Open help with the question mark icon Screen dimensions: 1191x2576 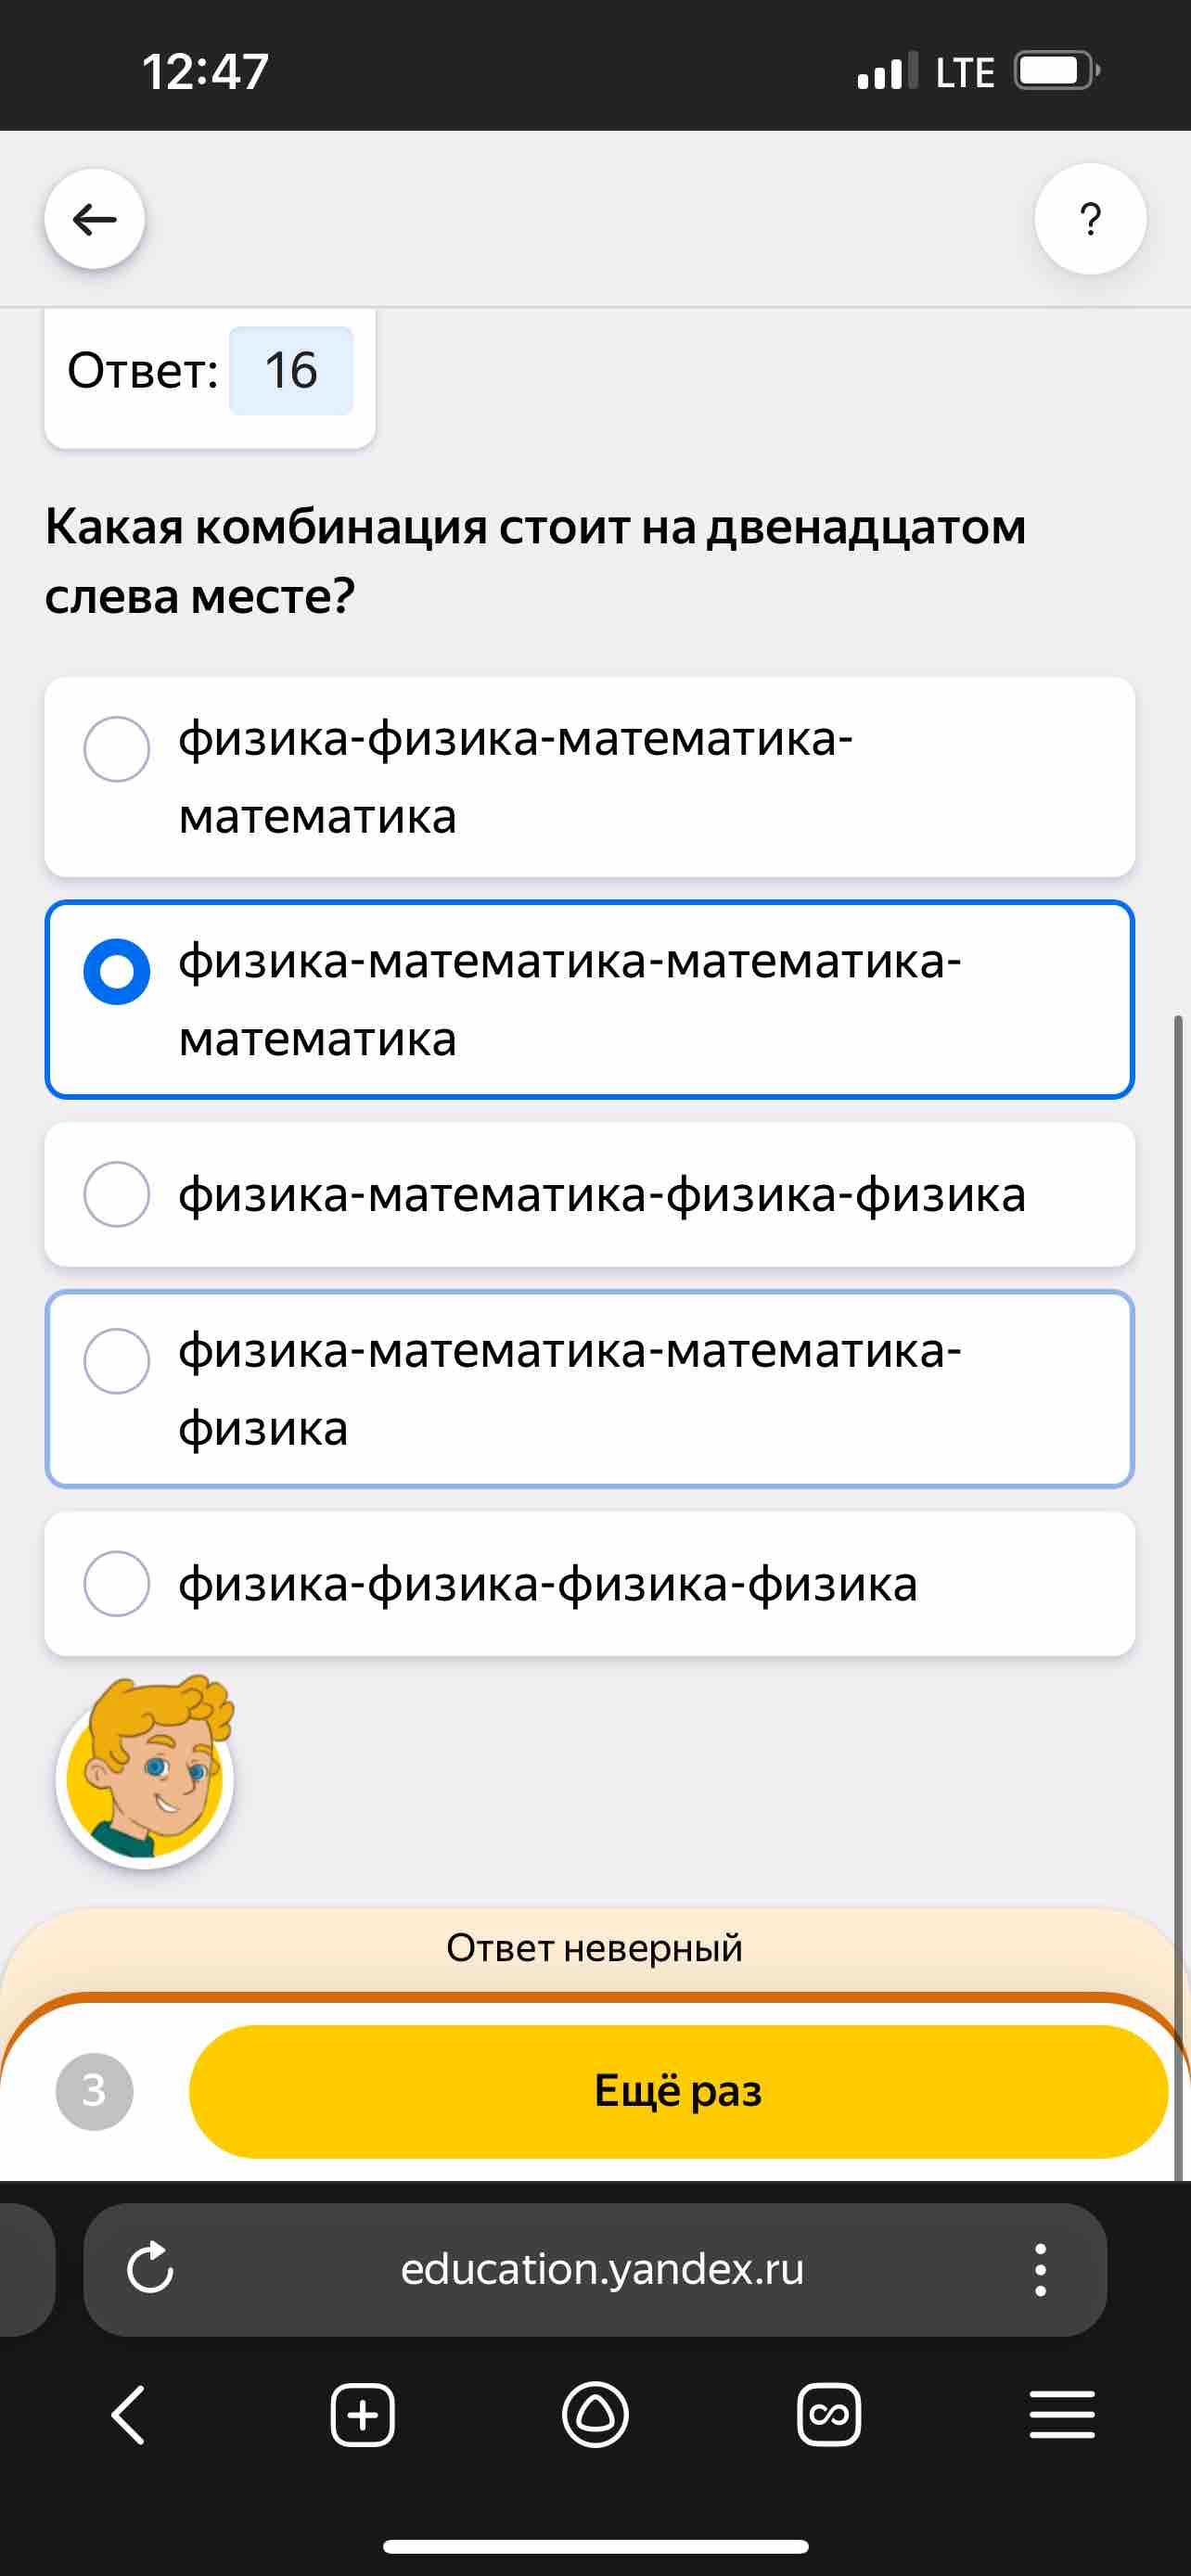tap(1090, 219)
